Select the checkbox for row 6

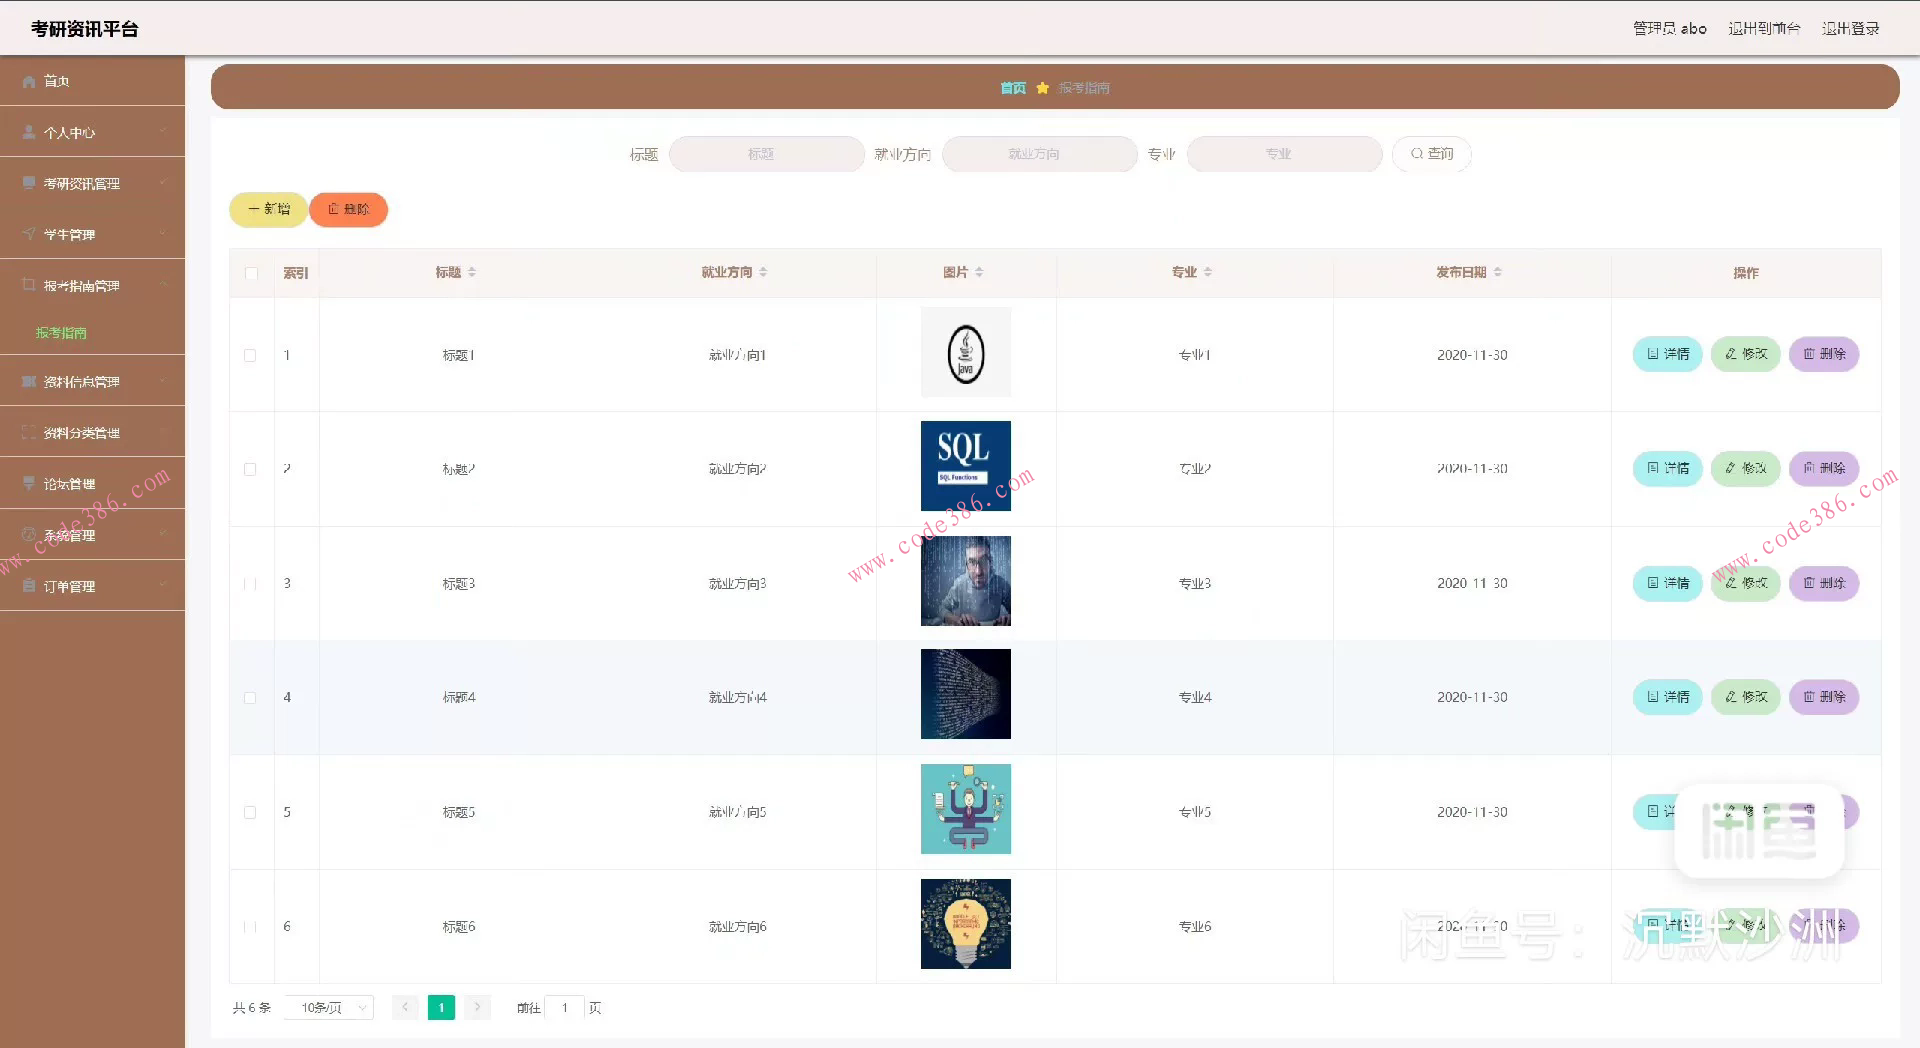pyautogui.click(x=250, y=927)
